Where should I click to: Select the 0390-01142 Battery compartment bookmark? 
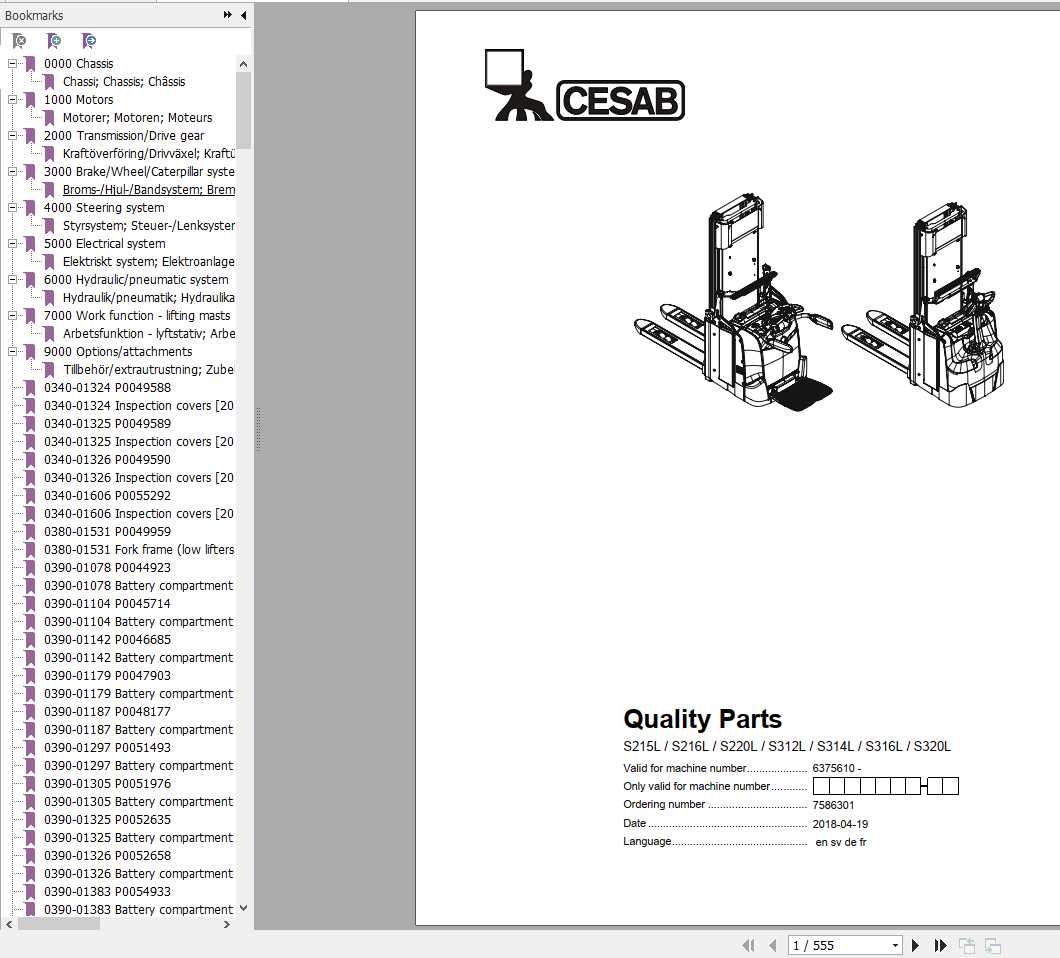(x=139, y=657)
